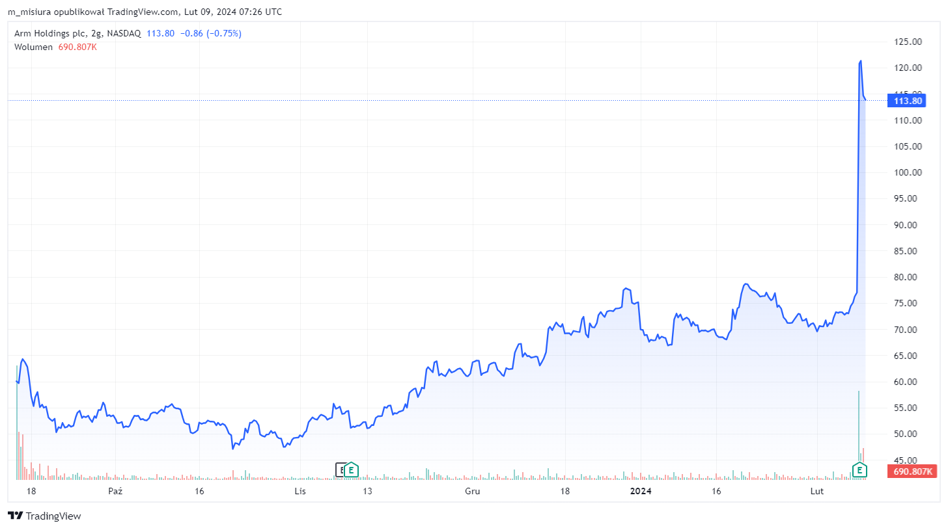Click the −0.86 (−0.75%) change value
Viewport: 948px width, 530px height.
click(211, 33)
